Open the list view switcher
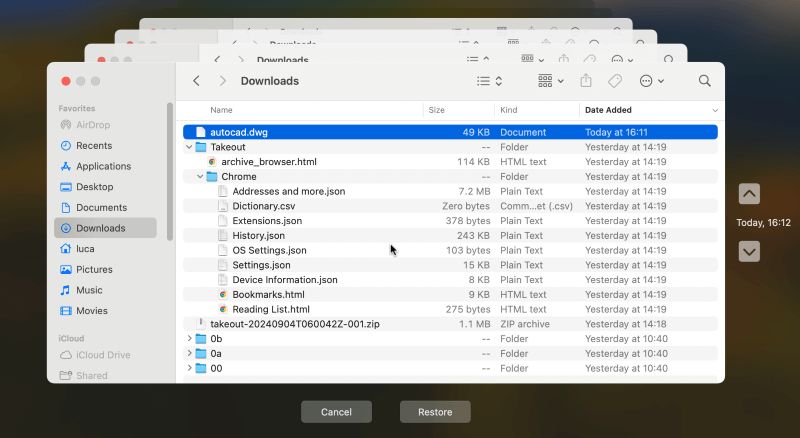Image resolution: width=800 pixels, height=438 pixels. tap(489, 81)
